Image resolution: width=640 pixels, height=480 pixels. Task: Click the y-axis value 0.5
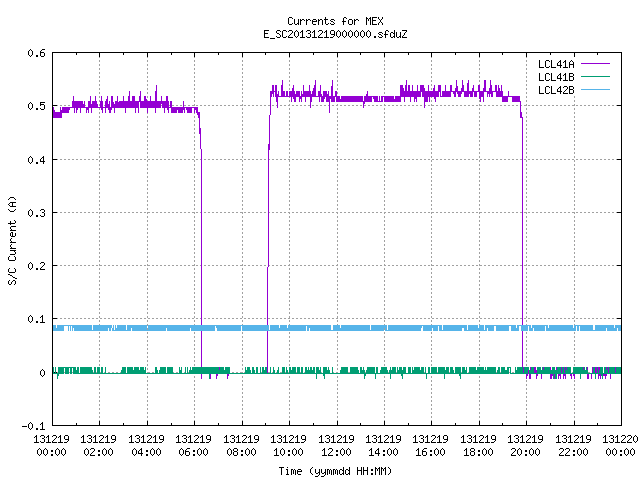point(36,106)
